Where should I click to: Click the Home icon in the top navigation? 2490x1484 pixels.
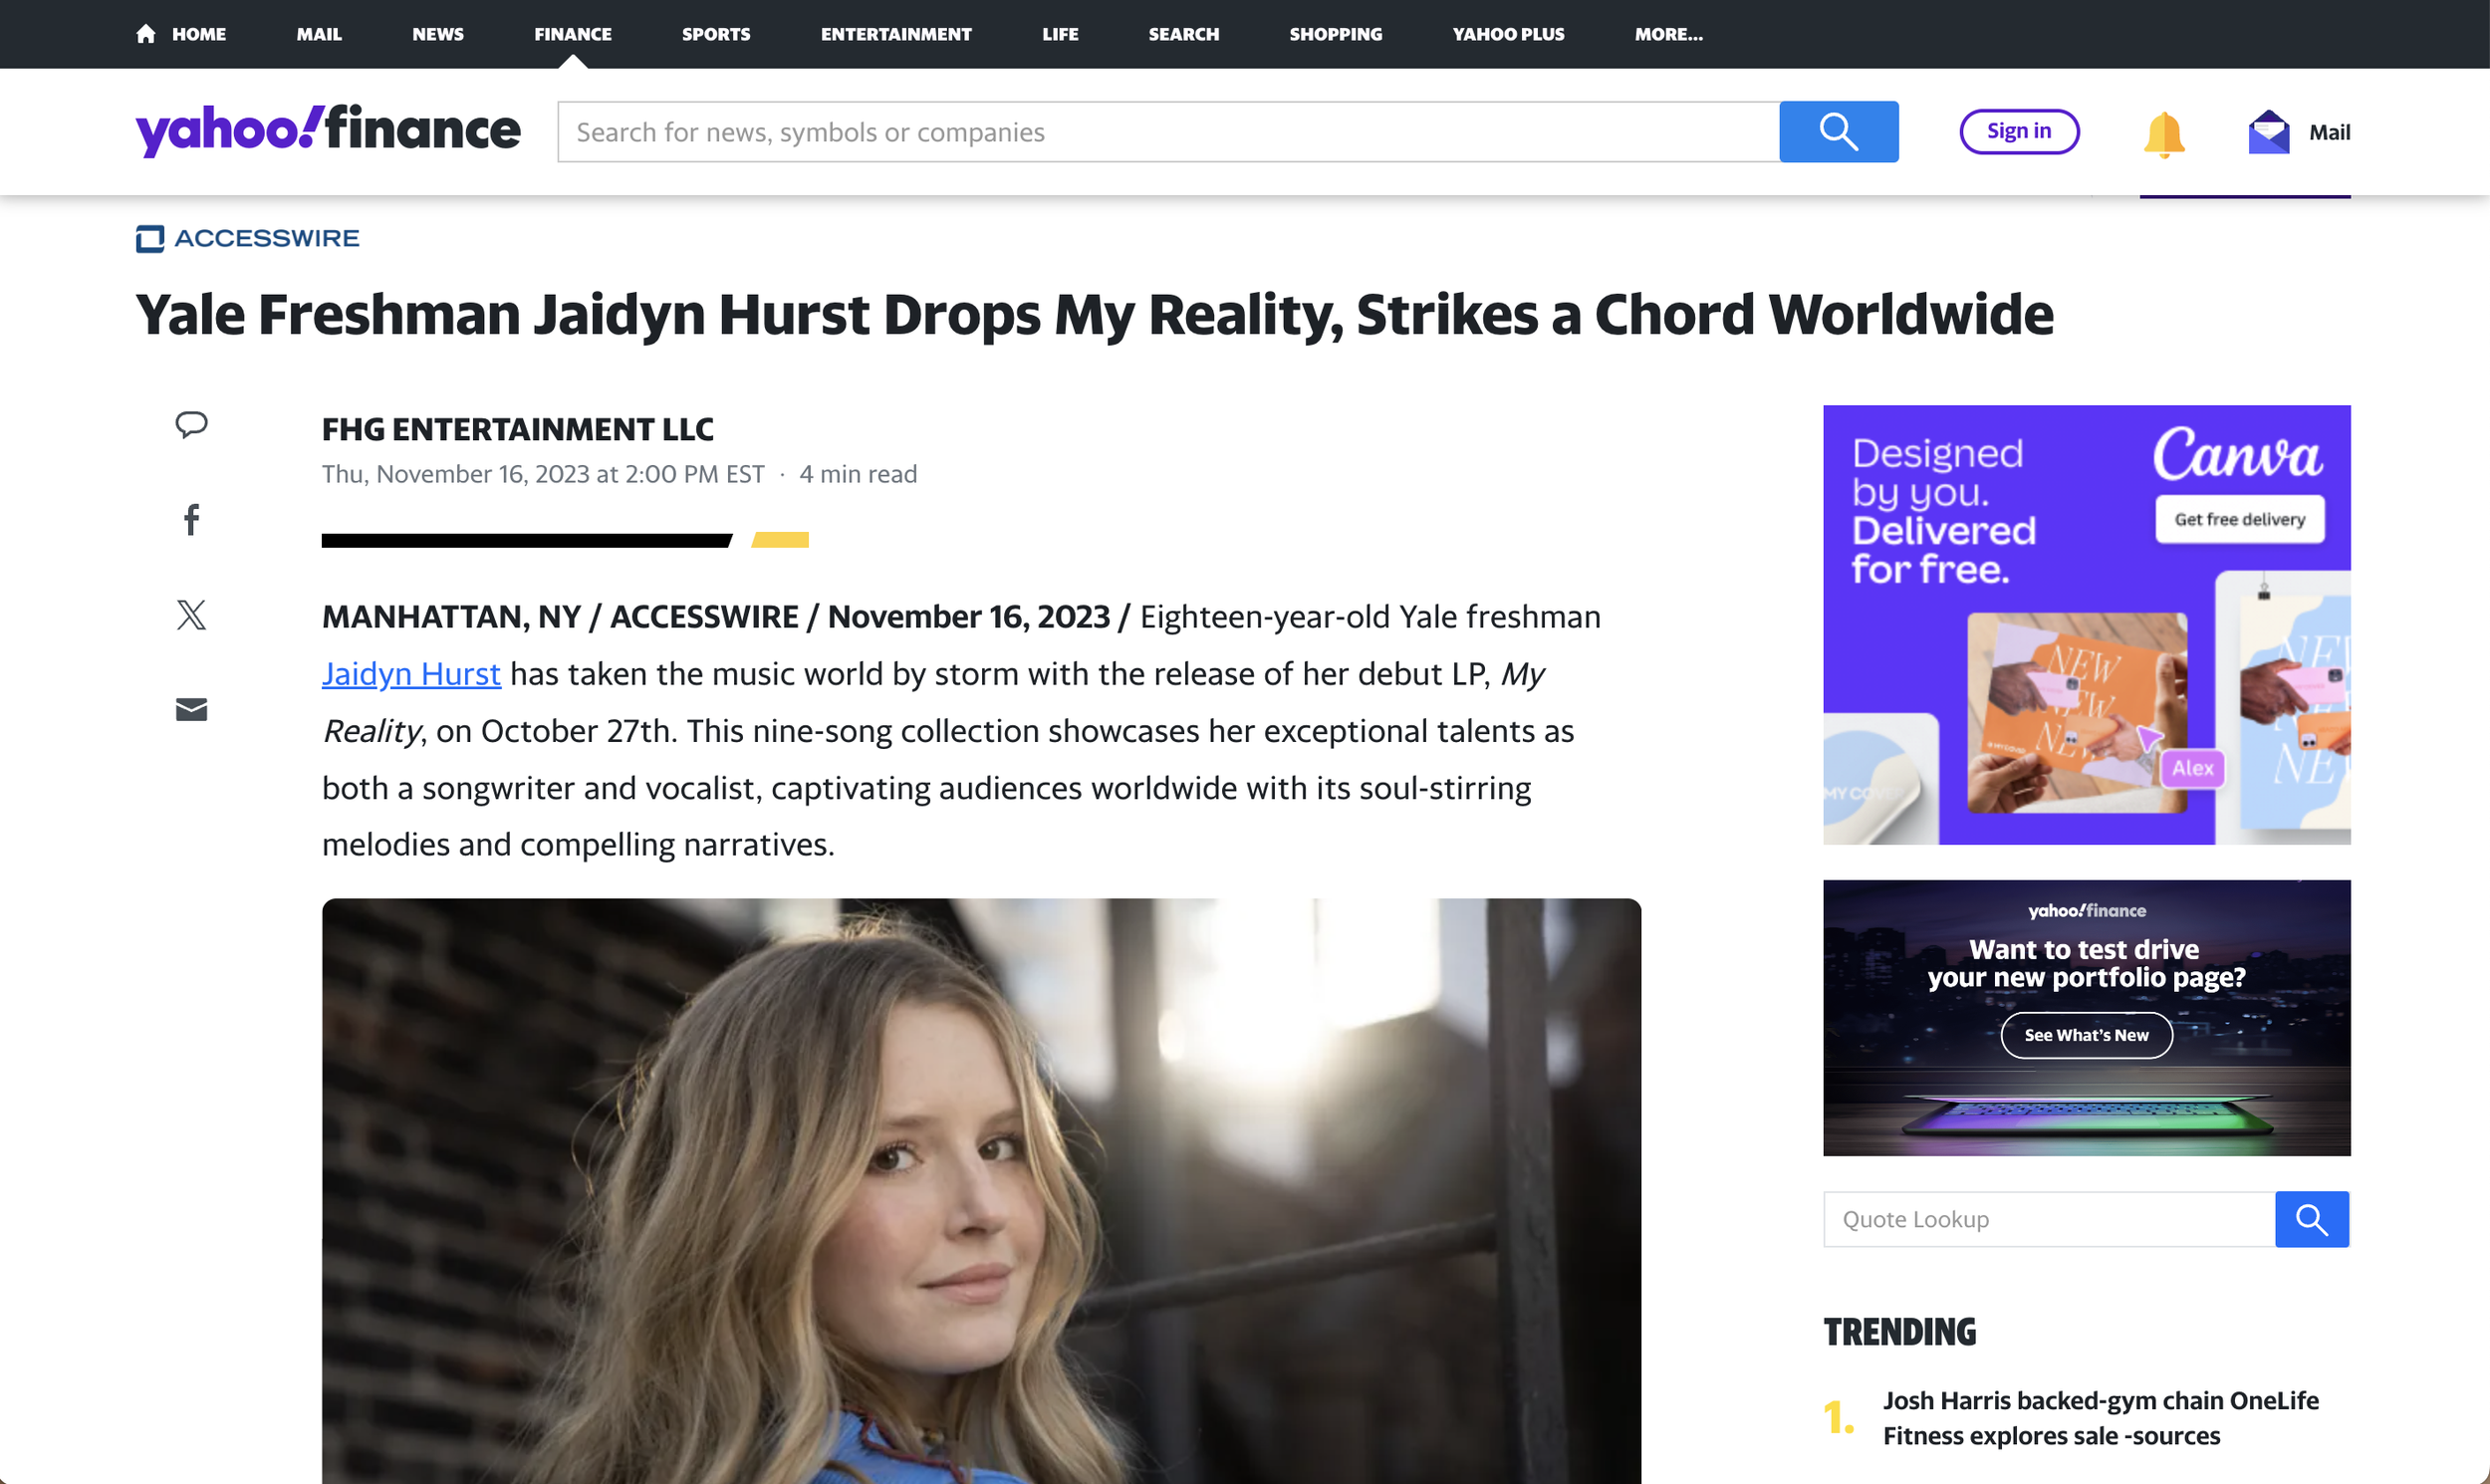(x=146, y=34)
